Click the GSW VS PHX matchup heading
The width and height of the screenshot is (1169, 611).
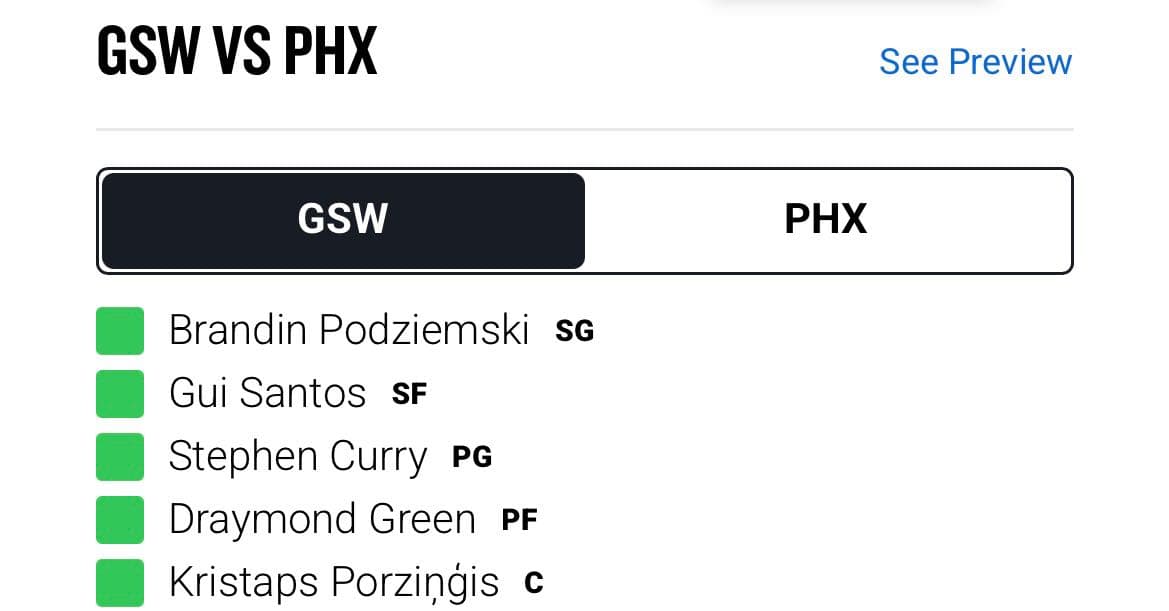click(237, 51)
